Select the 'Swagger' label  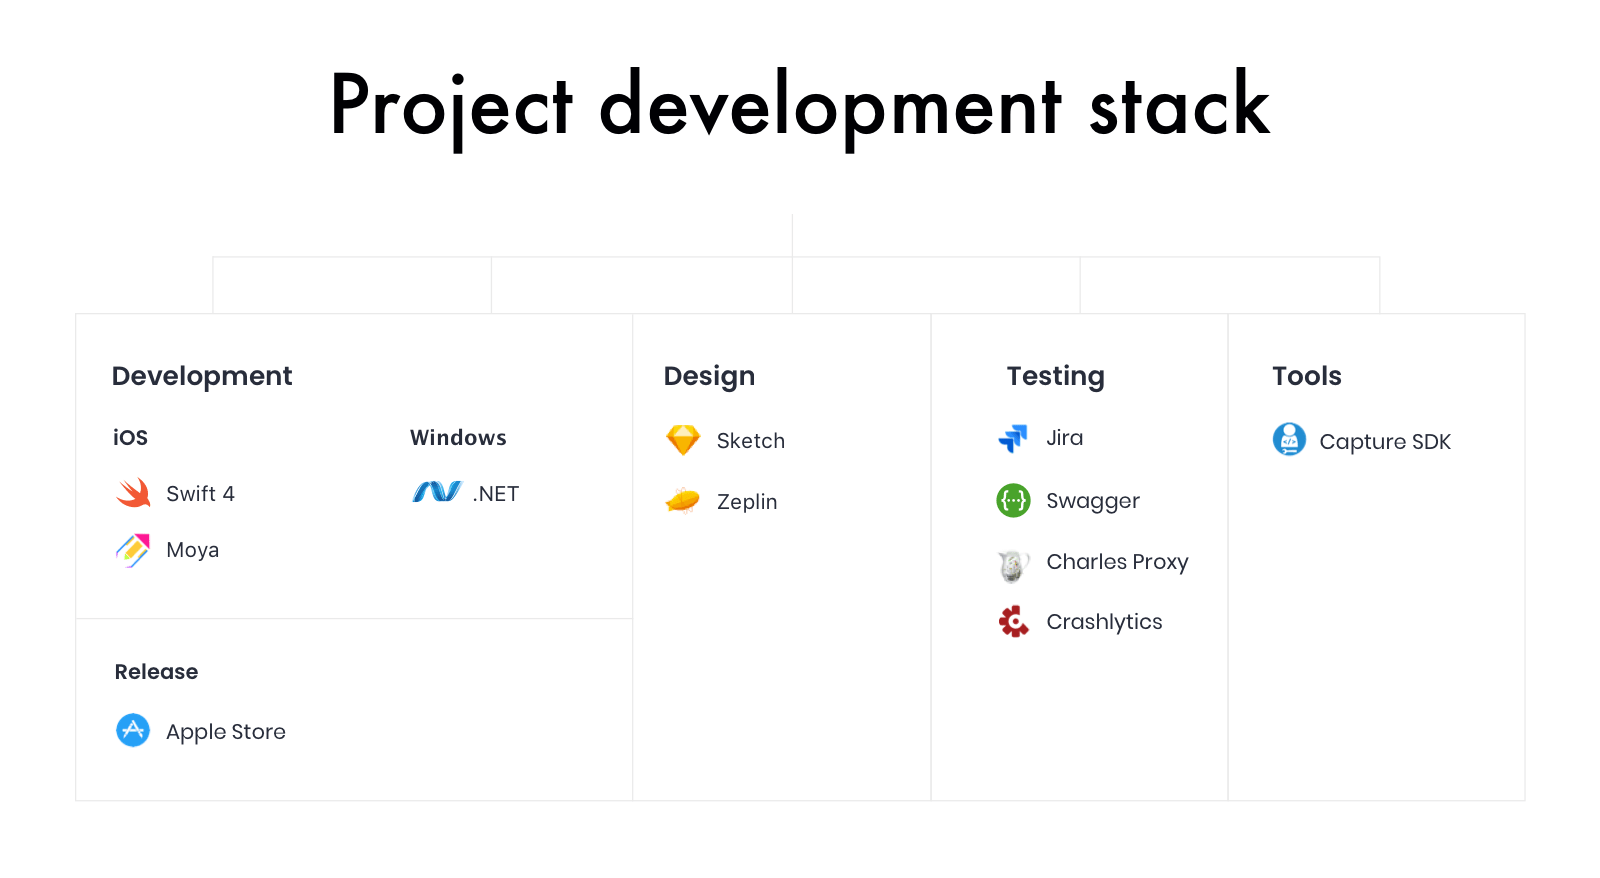click(1092, 501)
